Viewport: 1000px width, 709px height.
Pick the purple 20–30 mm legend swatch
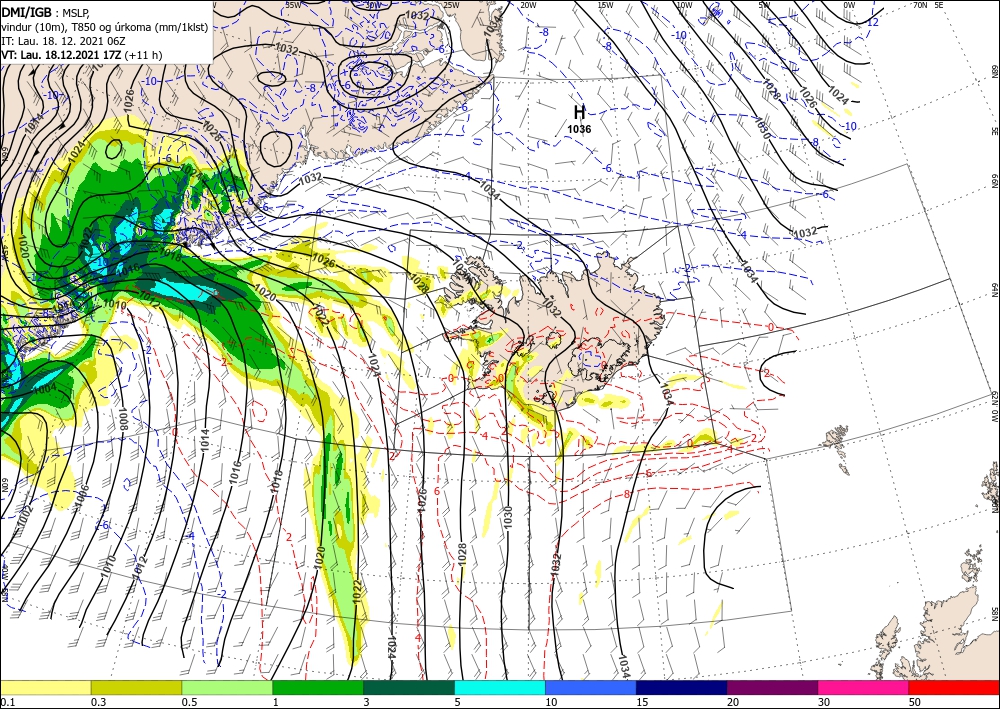(x=772, y=687)
